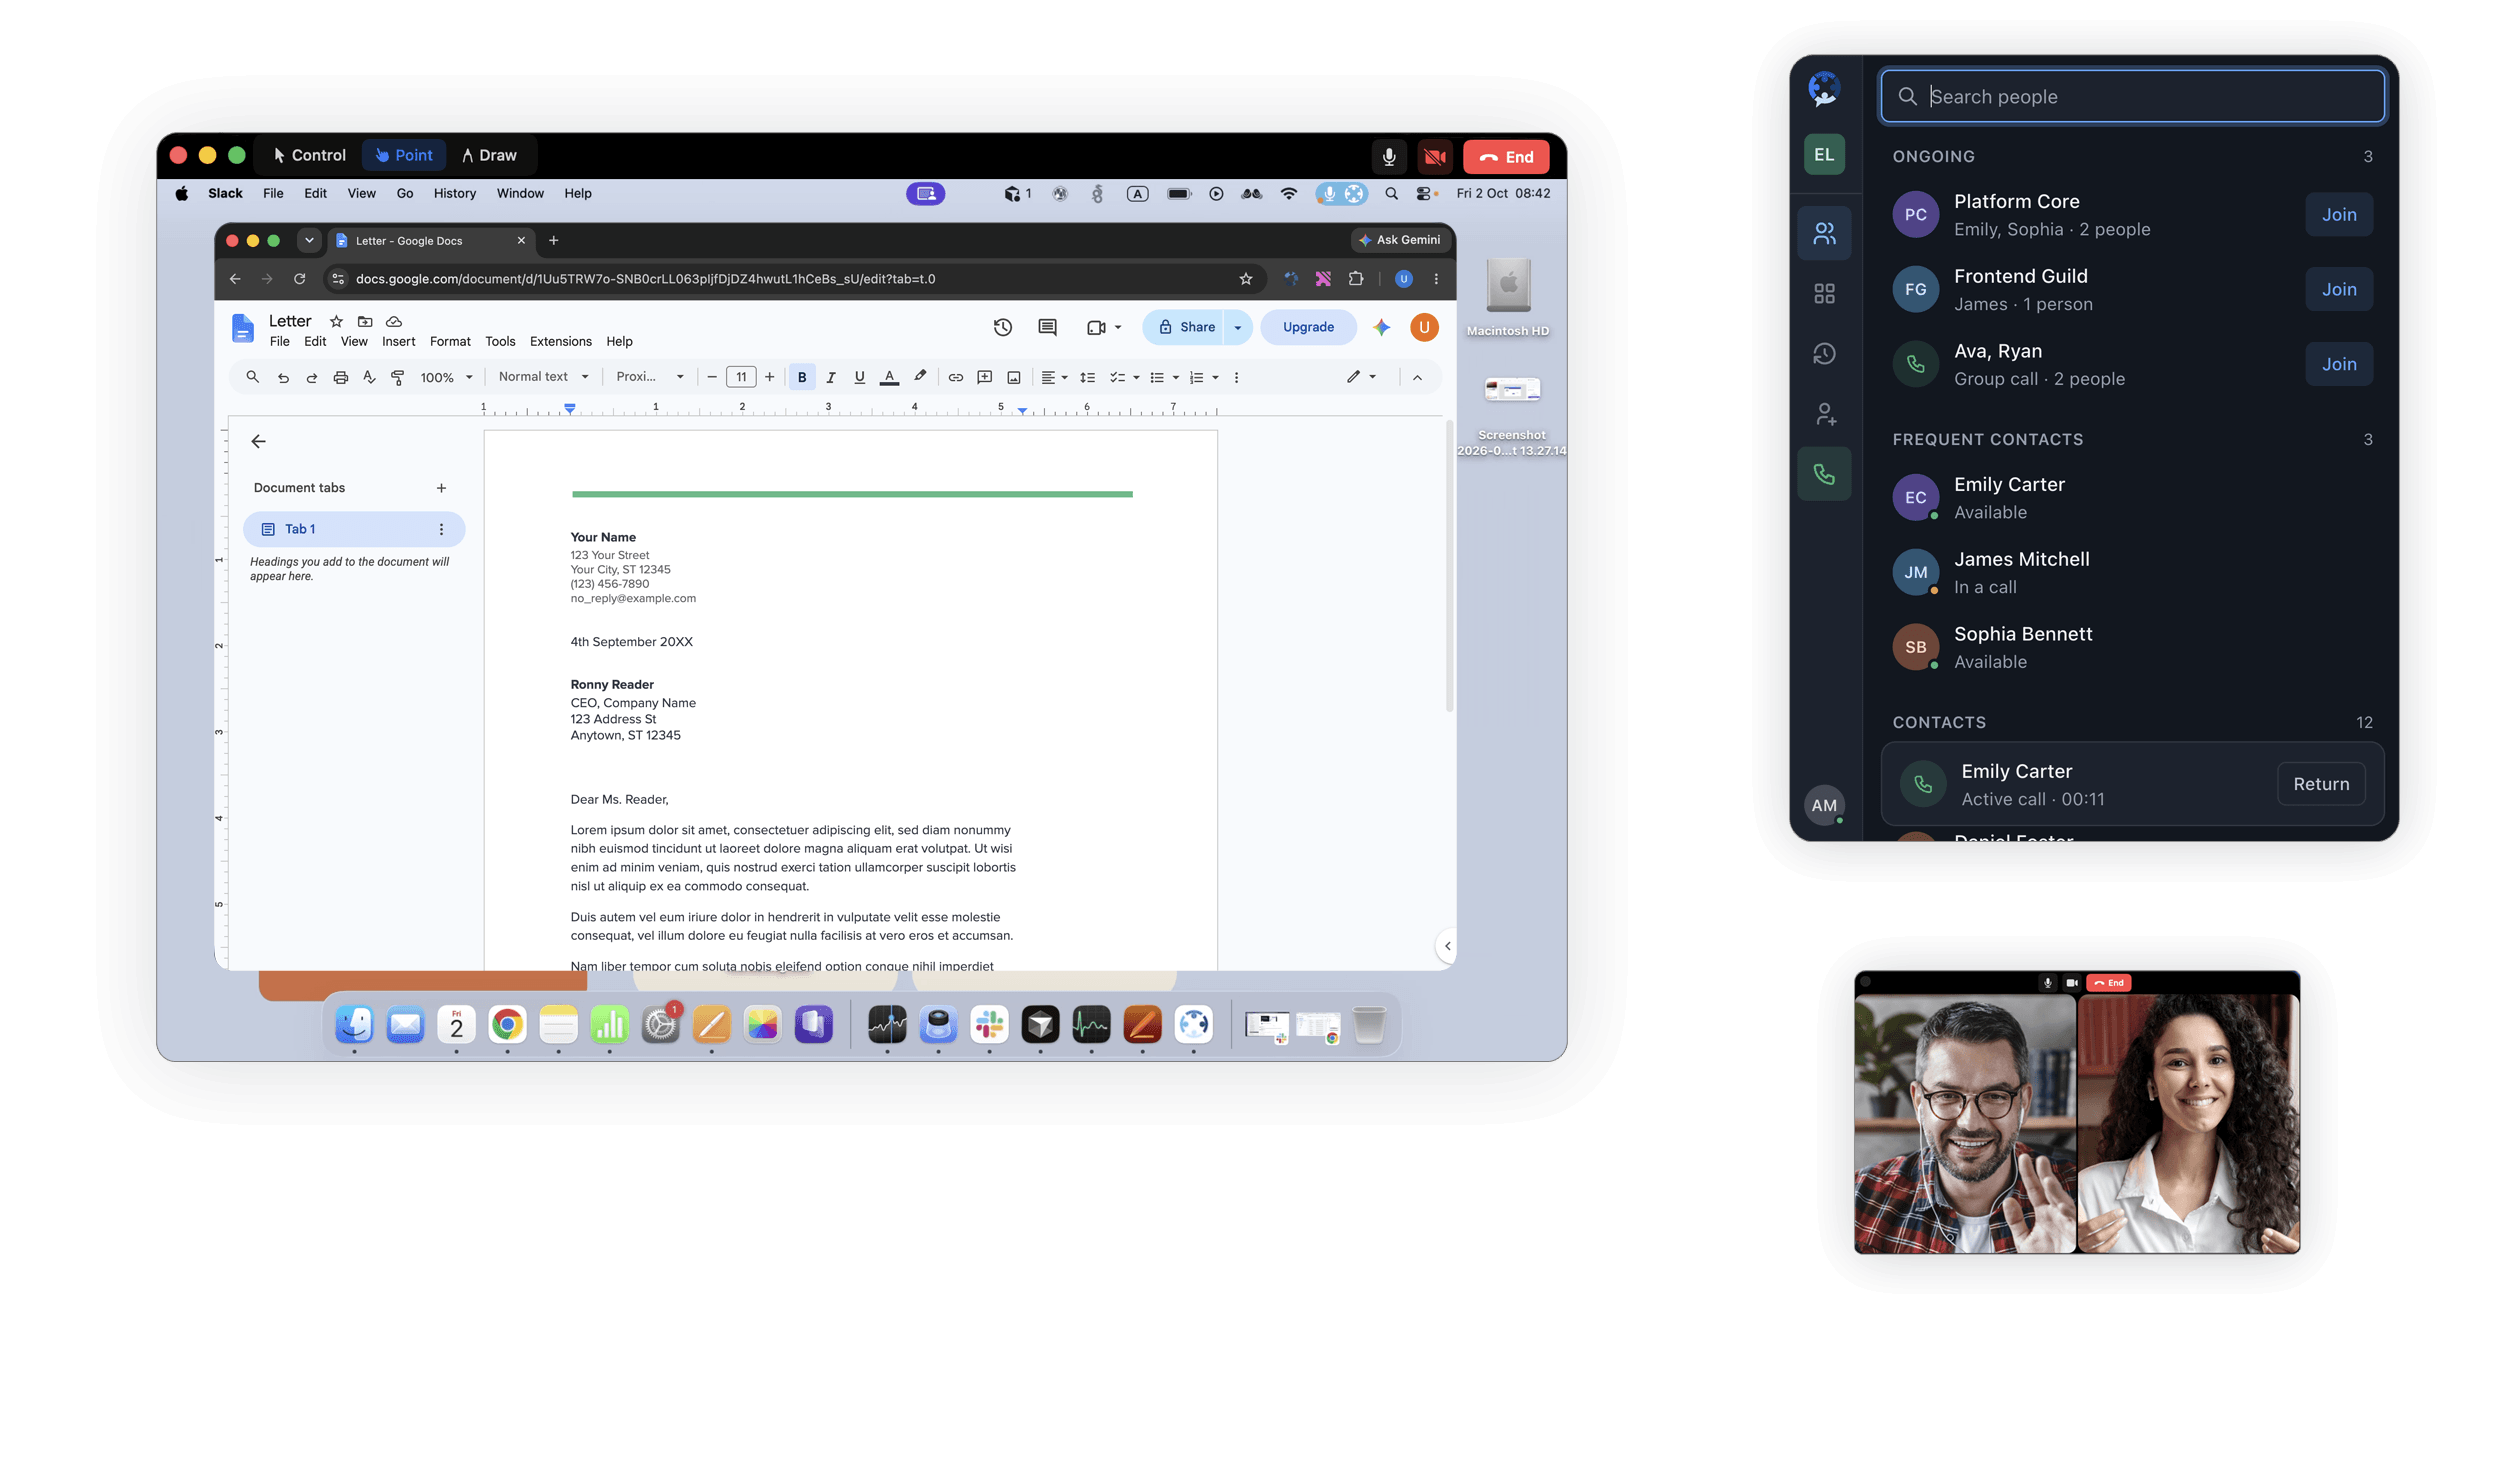Click the font size 11 field

[x=741, y=377]
